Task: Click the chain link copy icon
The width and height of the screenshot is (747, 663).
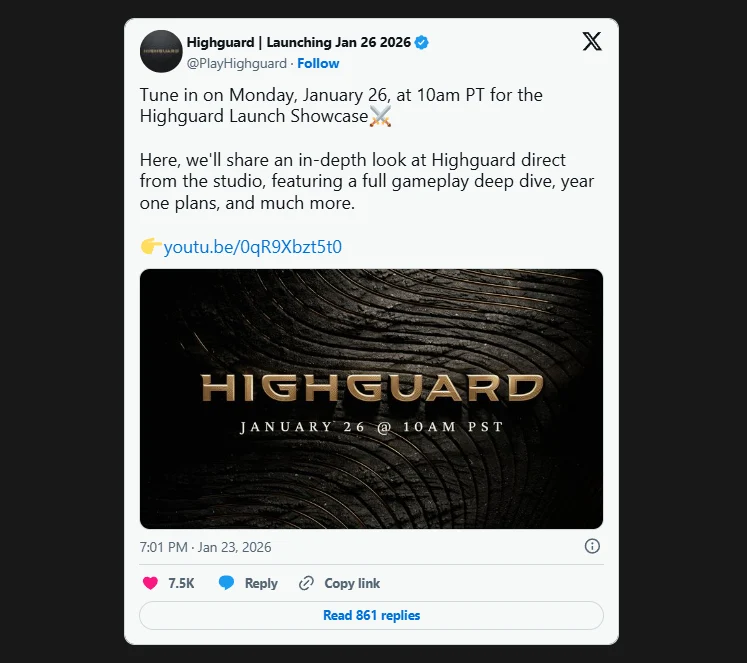Action: [x=306, y=583]
